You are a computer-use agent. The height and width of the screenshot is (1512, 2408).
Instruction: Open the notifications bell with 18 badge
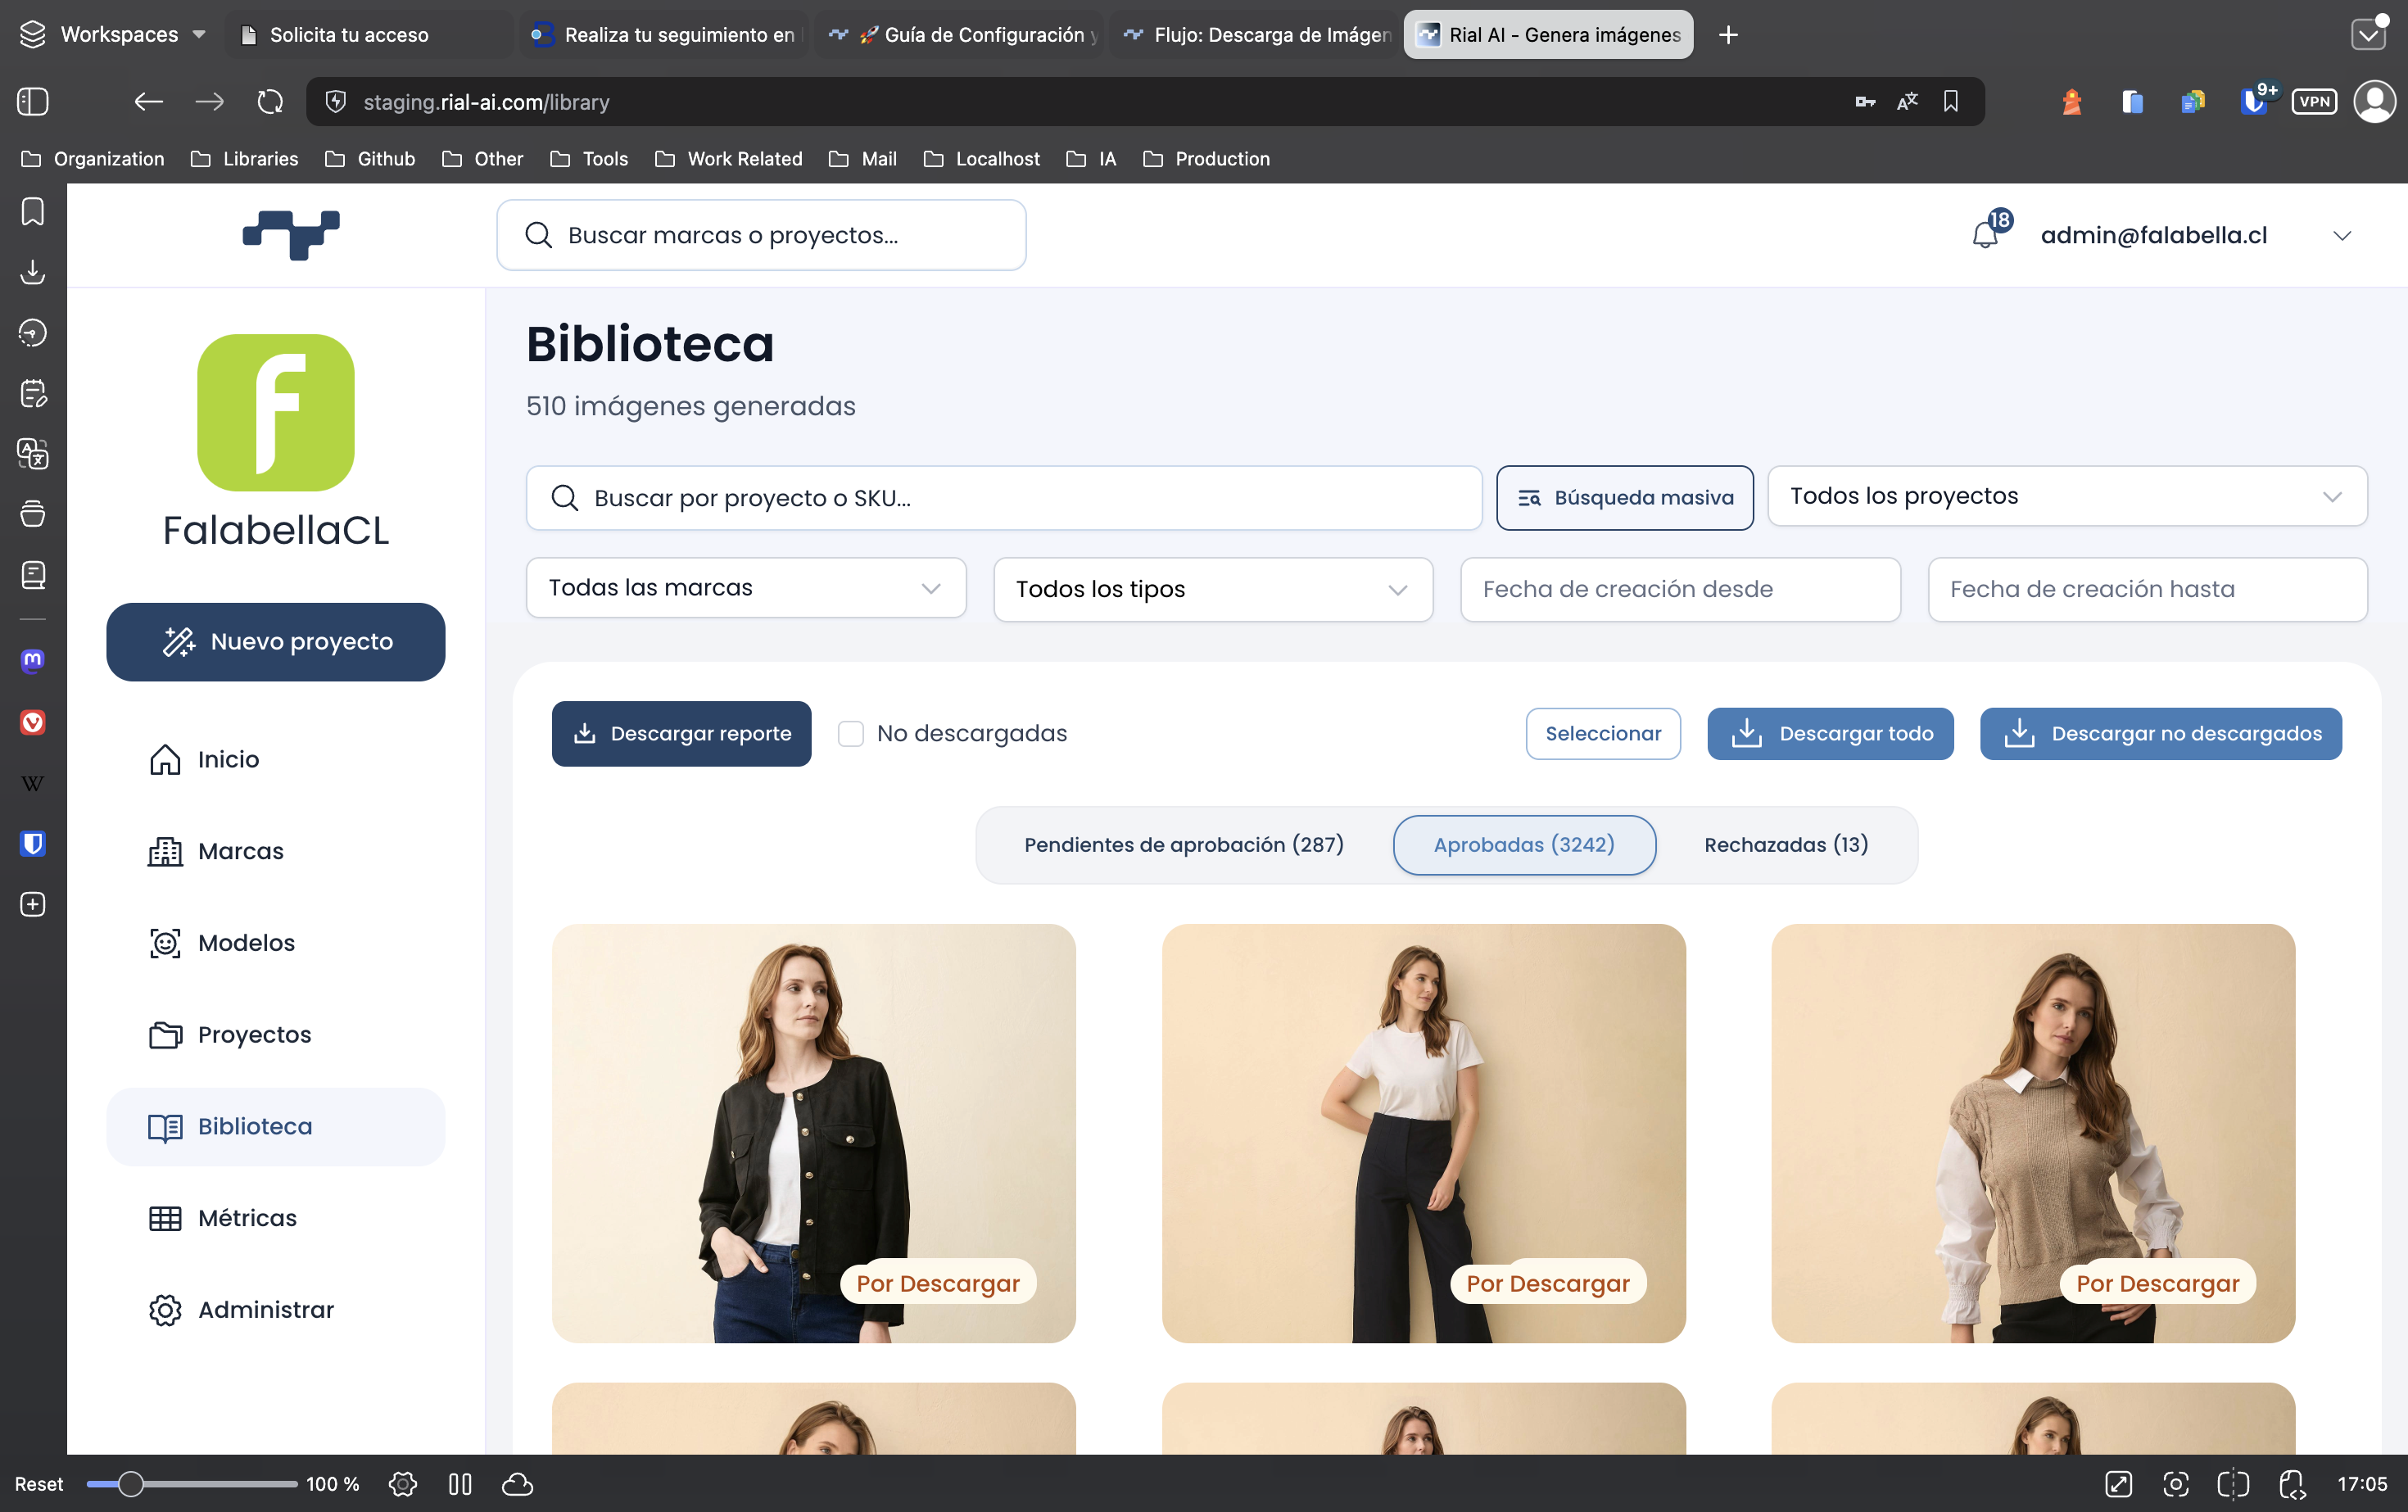[x=1988, y=233]
